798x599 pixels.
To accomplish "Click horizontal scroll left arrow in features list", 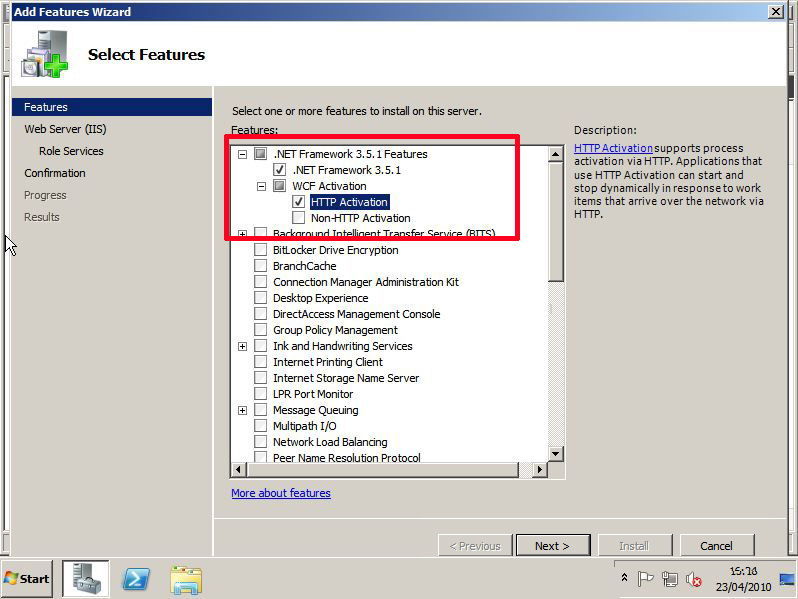I will click(239, 469).
